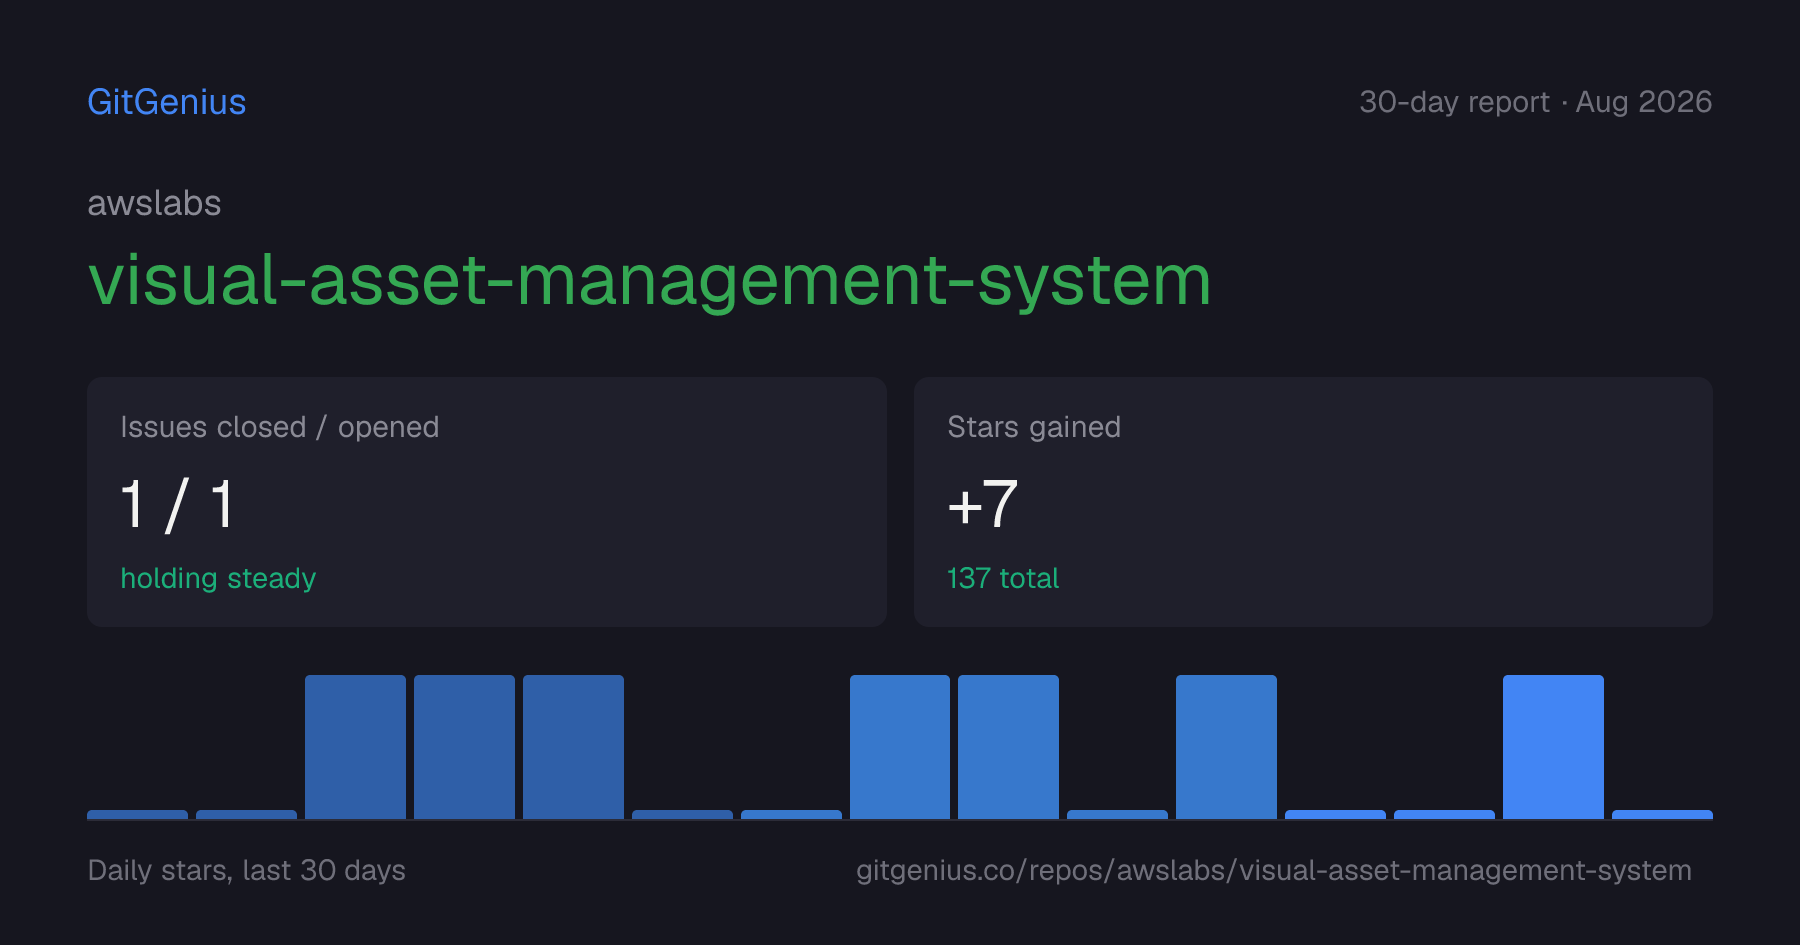Click the 'Stars gained' label

pyautogui.click(x=1034, y=427)
